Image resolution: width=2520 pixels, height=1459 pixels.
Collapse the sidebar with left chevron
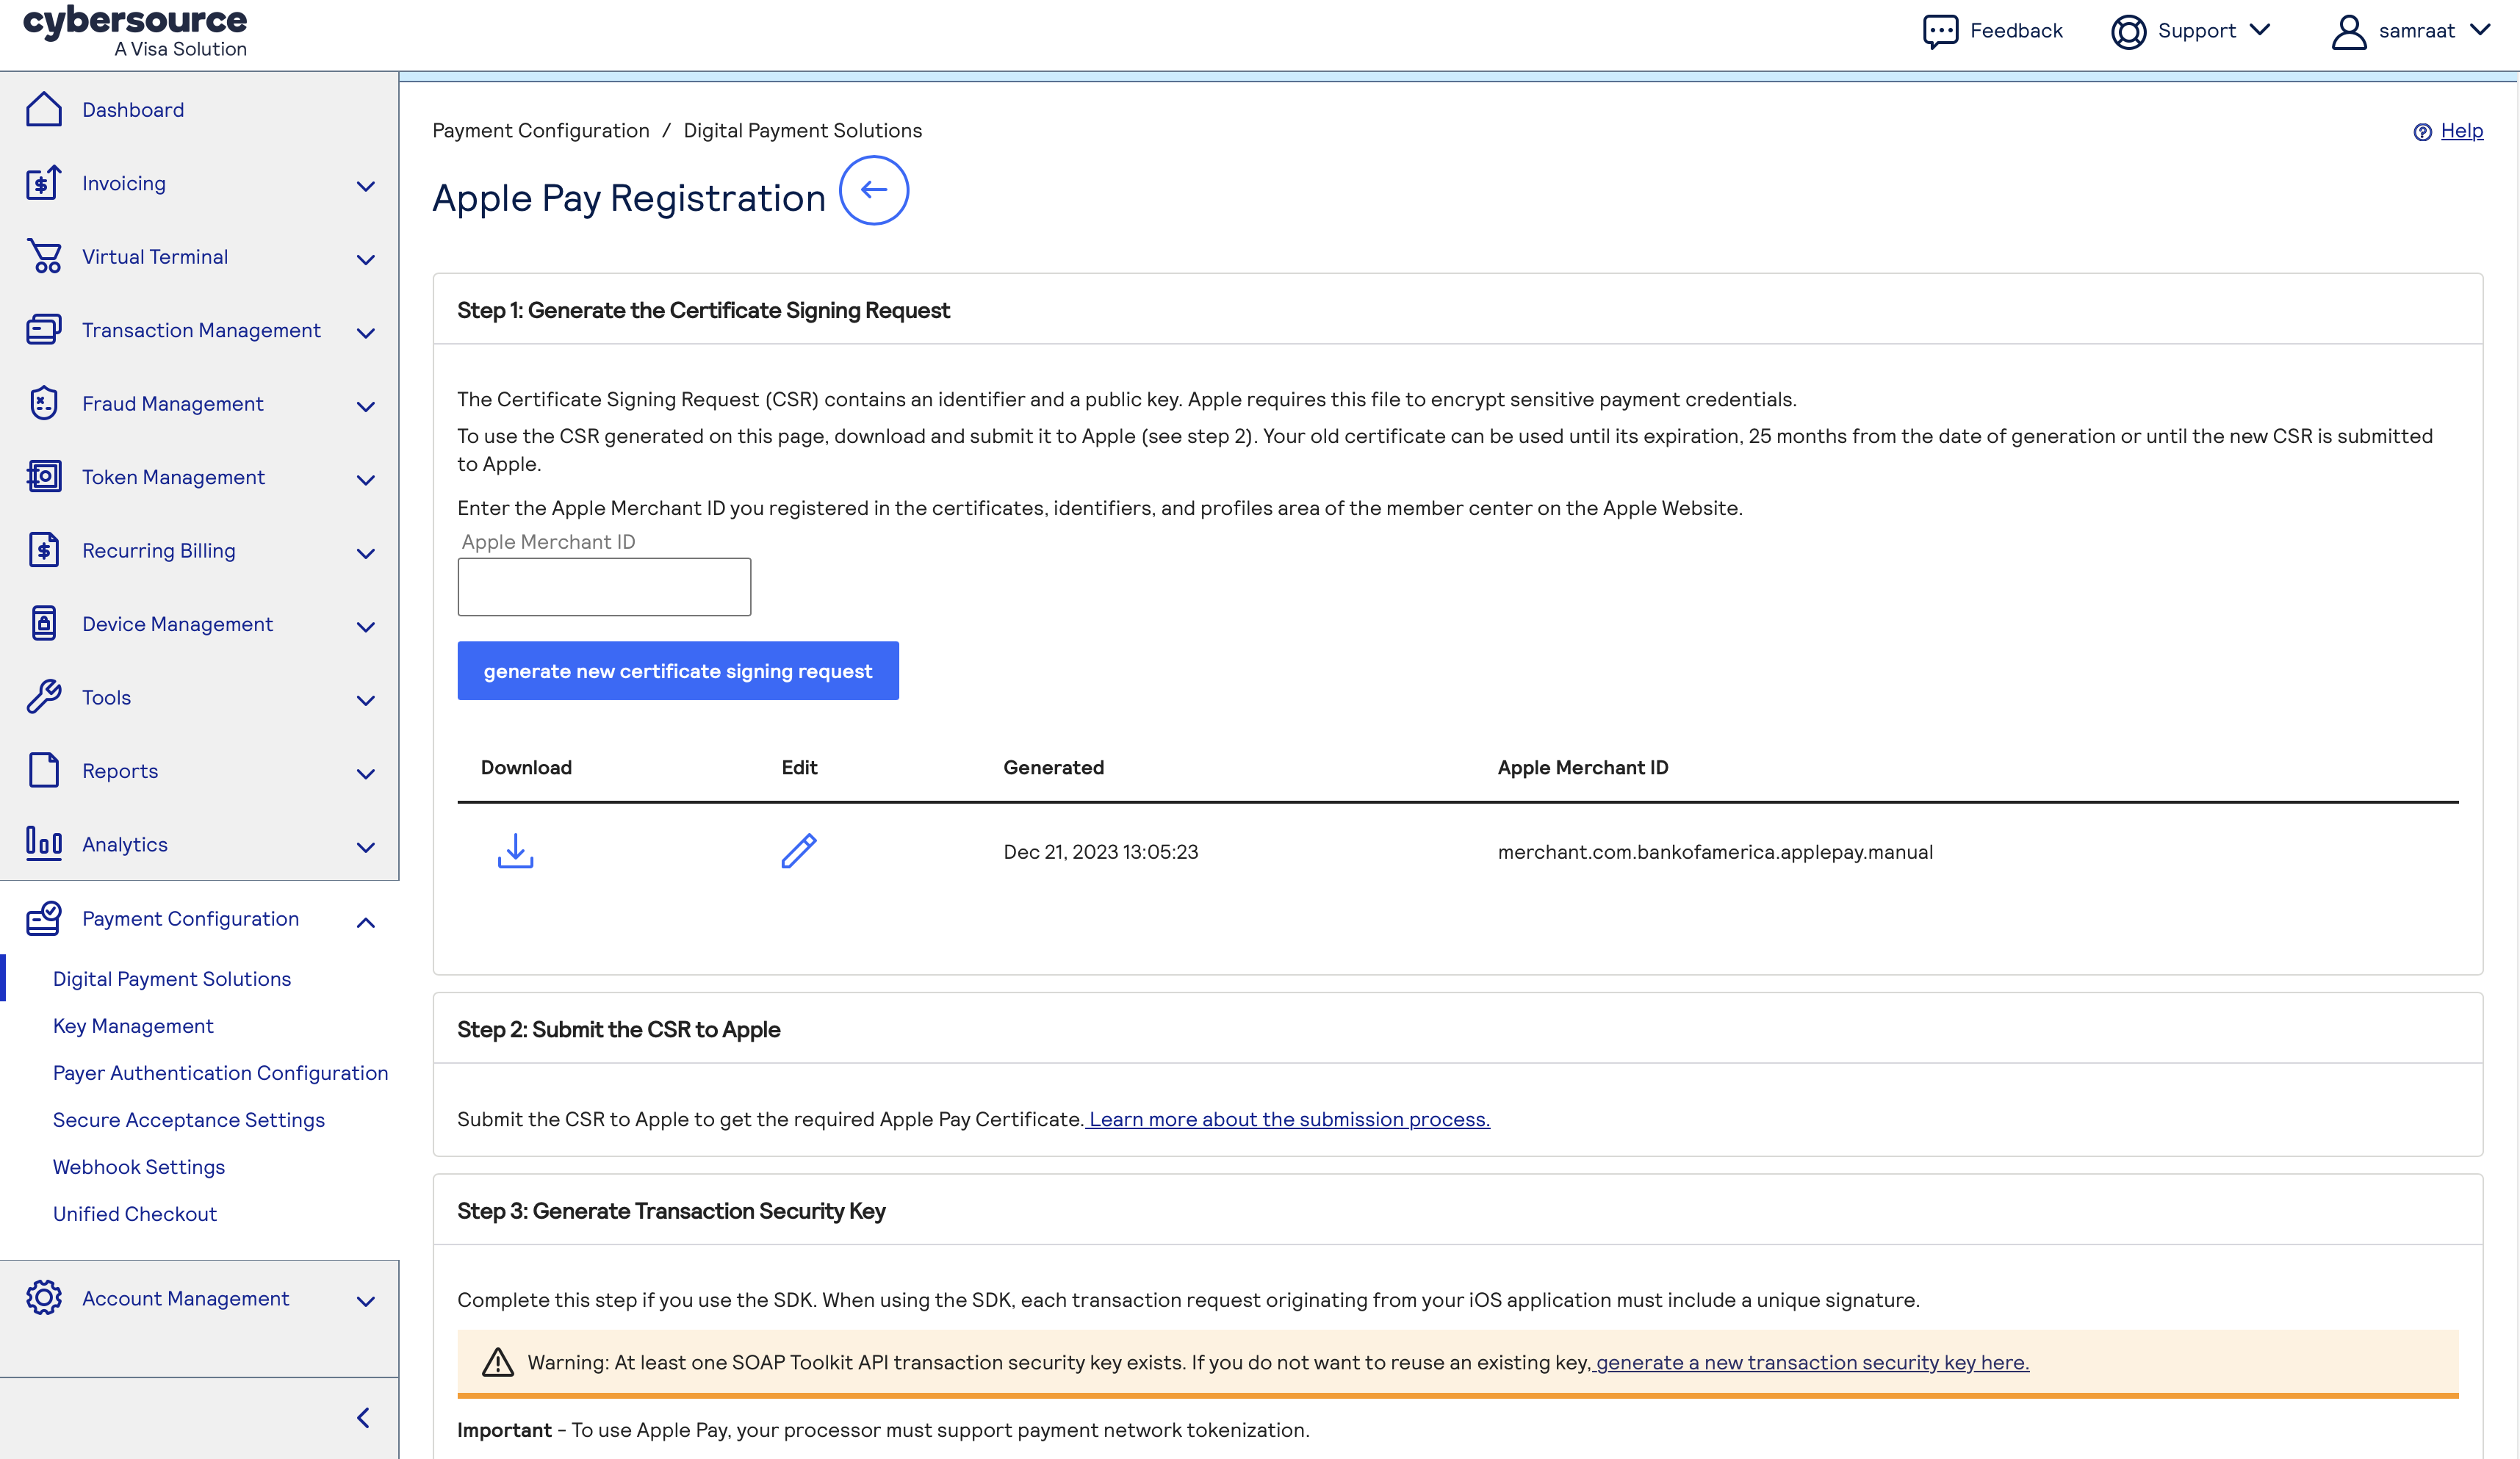(364, 1417)
